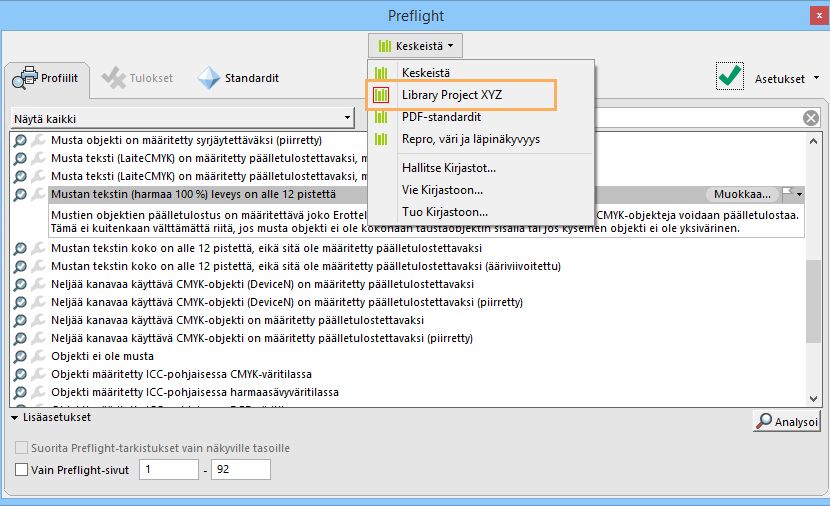Click the end page field containing 92
Image resolution: width=830 pixels, height=506 pixels.
(241, 469)
